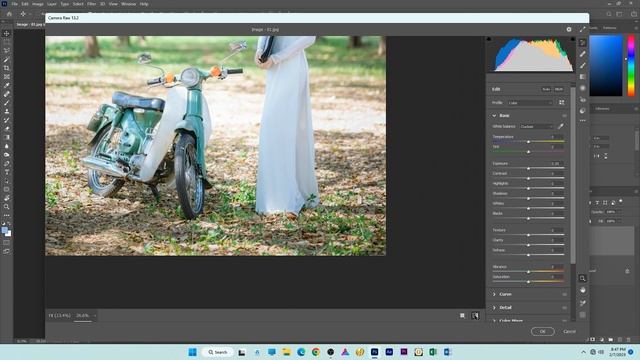Screen dimensions: 640x360
Task: Select Photoshop's Eyedropper tool
Action: point(7,85)
